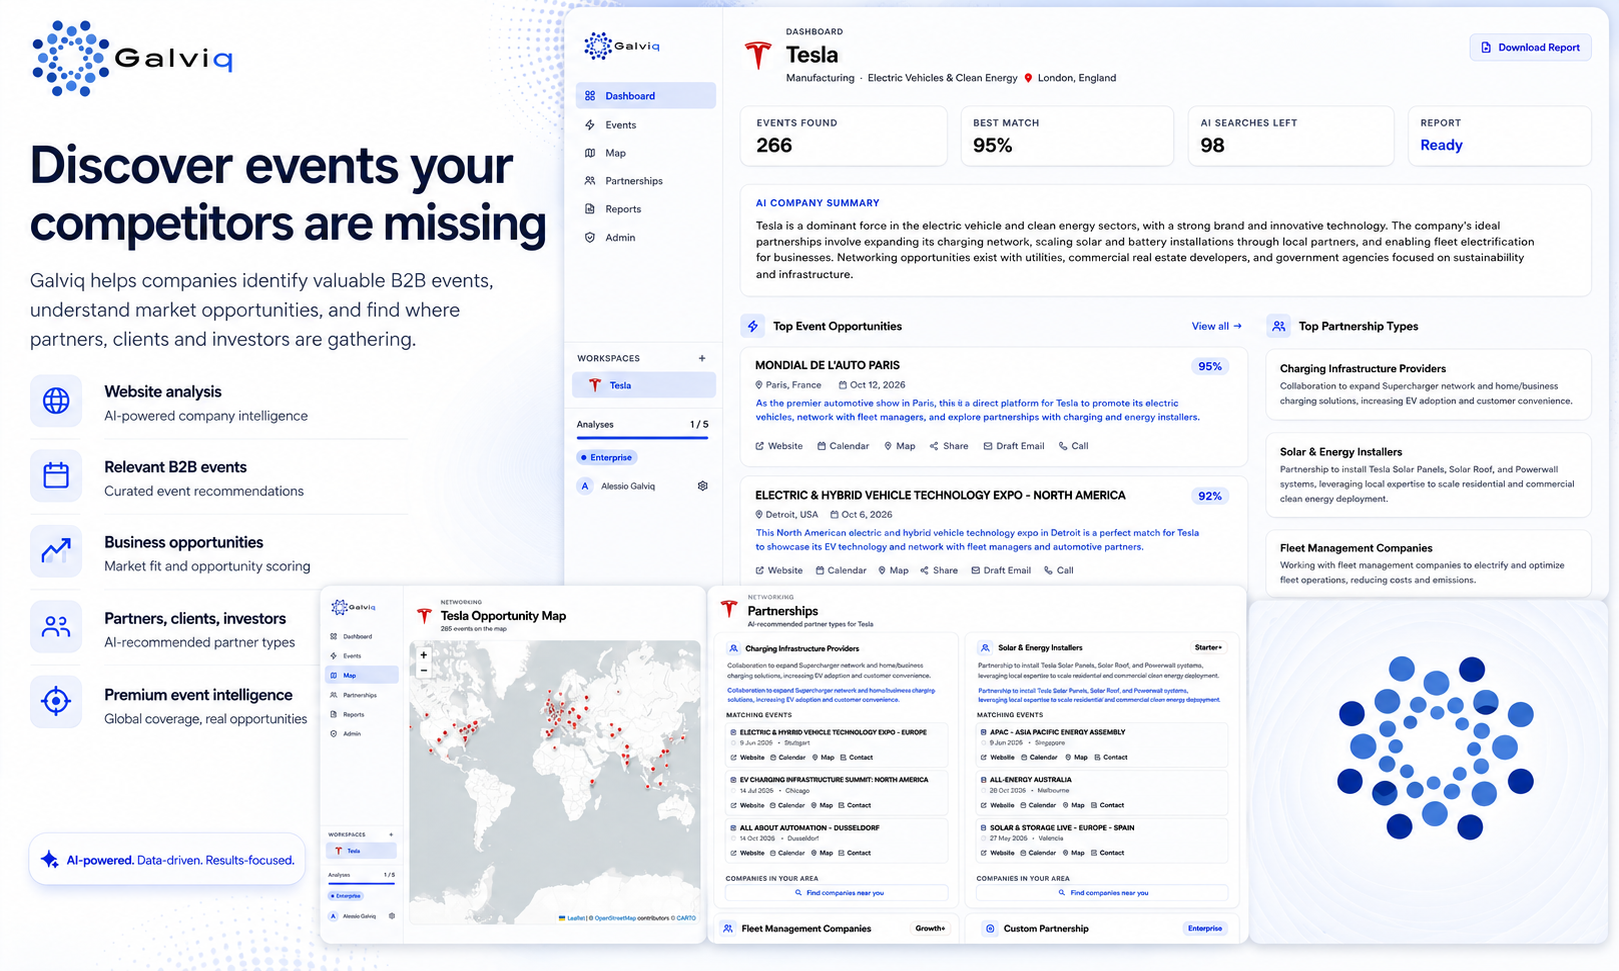Open the All-Energy Australia event

(1102, 792)
